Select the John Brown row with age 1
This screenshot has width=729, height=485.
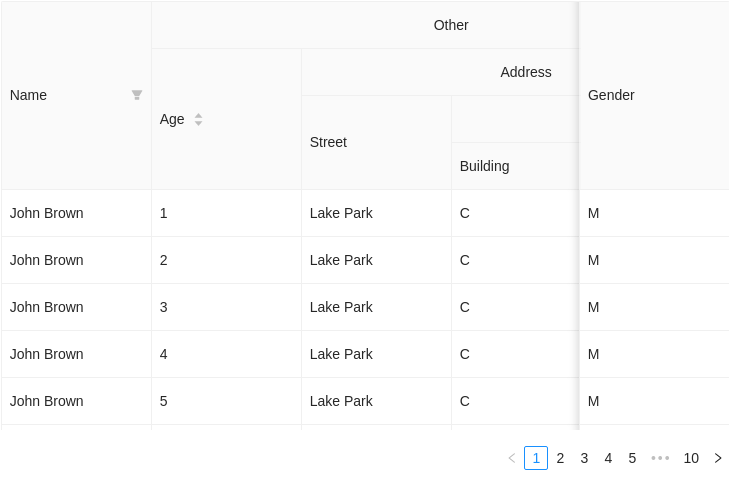point(365,213)
